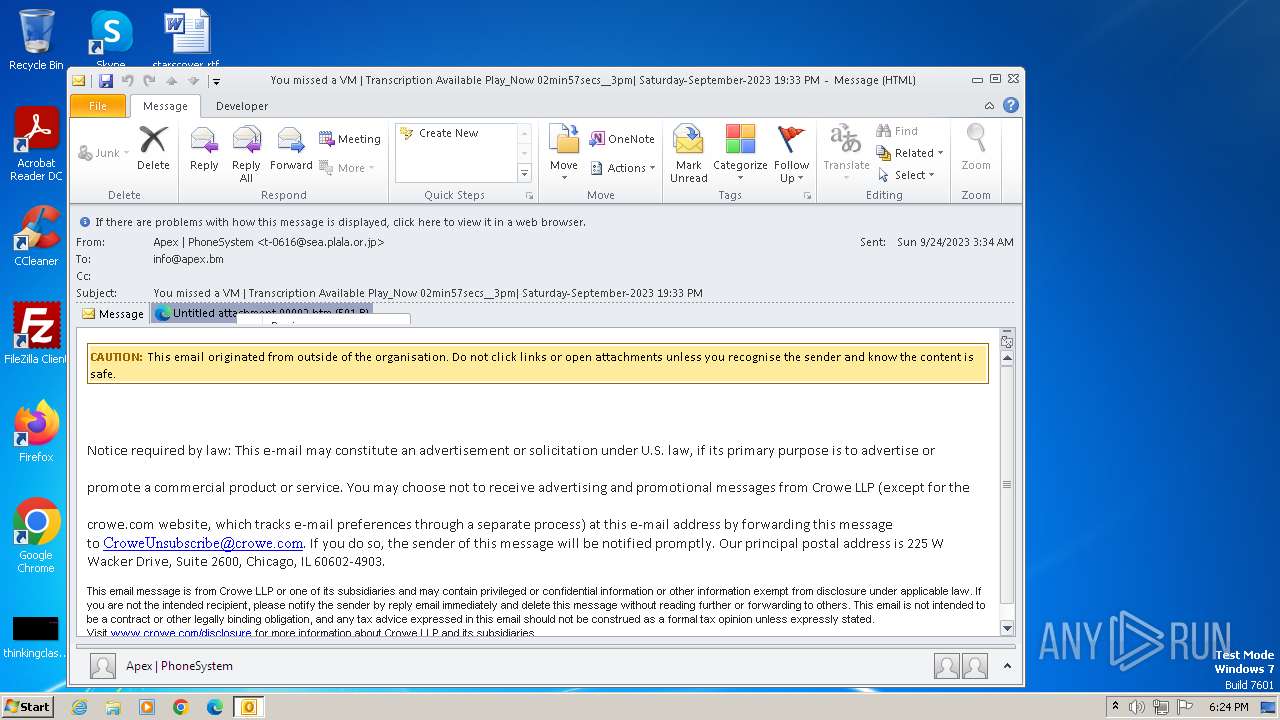Open the CroweUnsubscribe@crowe.com link

[x=203, y=543]
